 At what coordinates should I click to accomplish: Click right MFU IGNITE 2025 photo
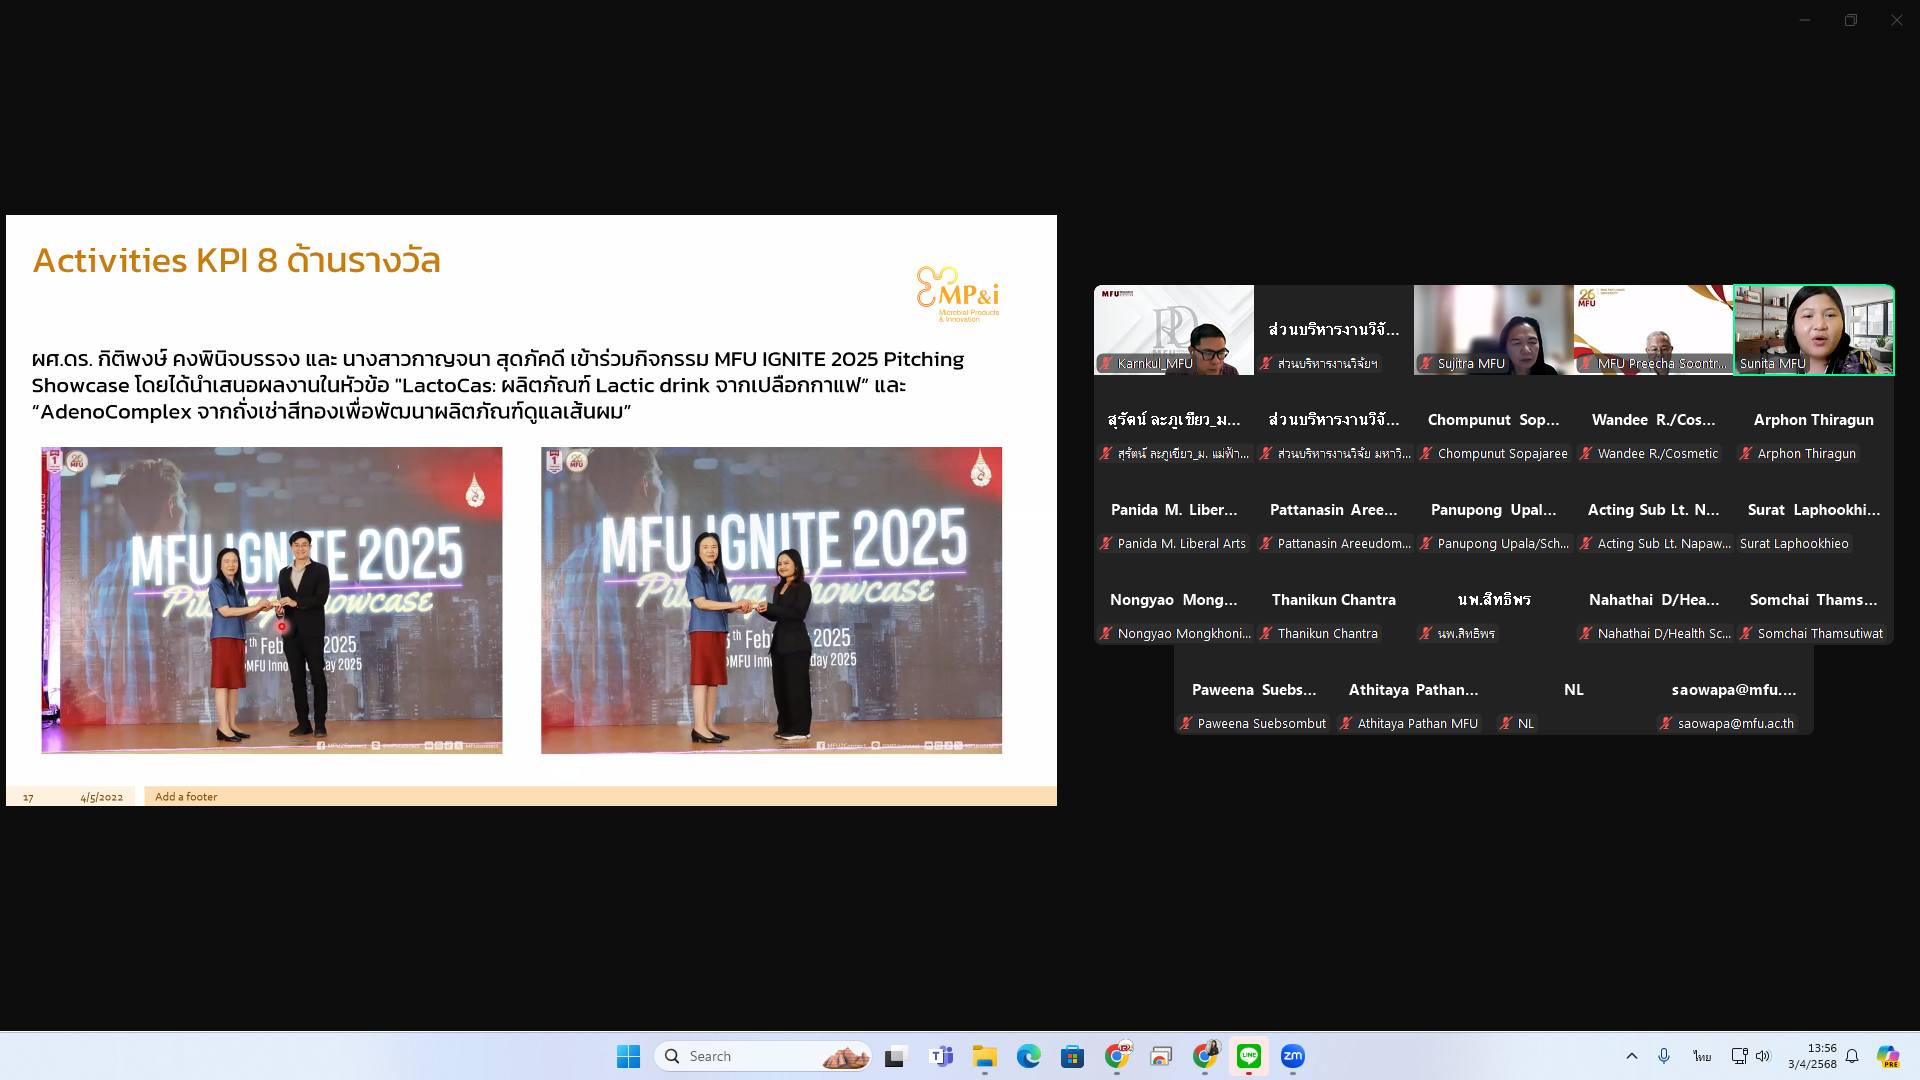[x=771, y=600]
